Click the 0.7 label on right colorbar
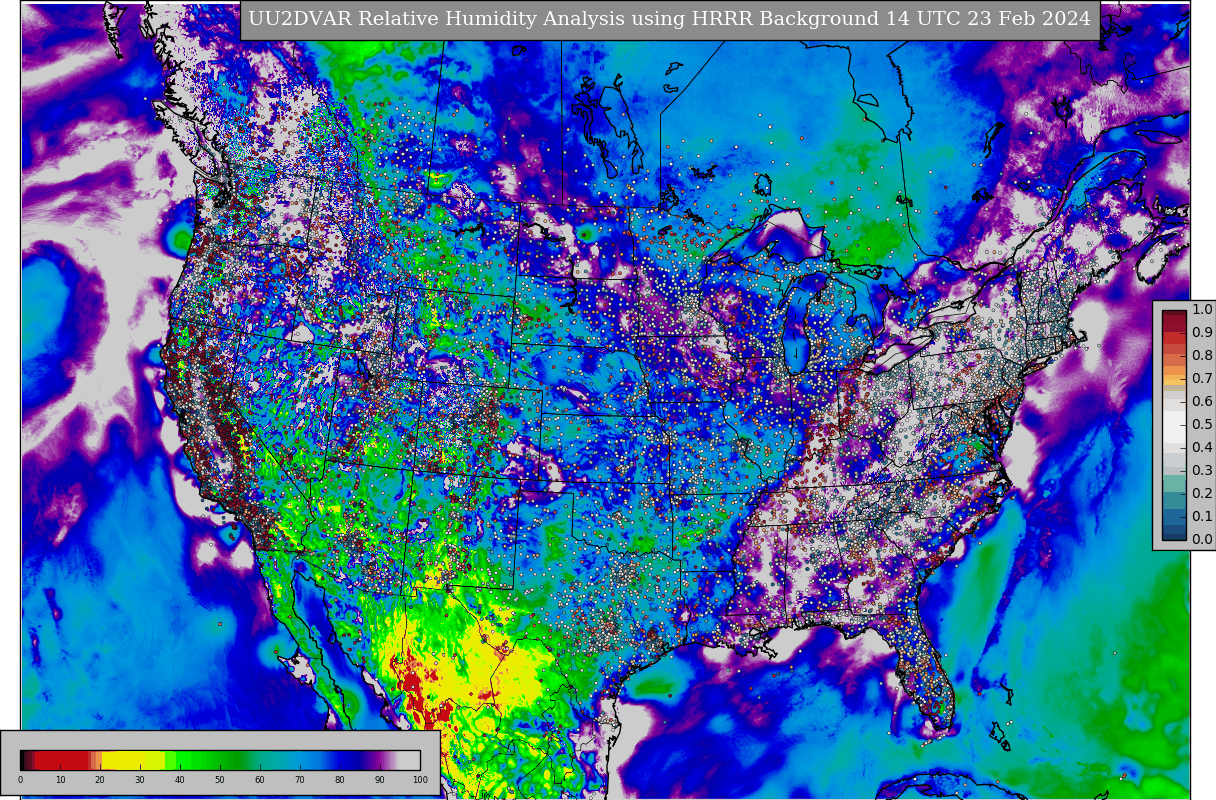Viewport: 1216px width, 800px height. [x=1202, y=378]
